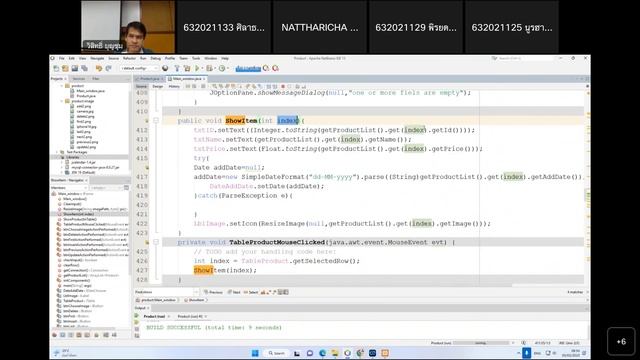Open the Navigator Members dropdown
This screenshot has width=640, height=360.
[x=69, y=188]
